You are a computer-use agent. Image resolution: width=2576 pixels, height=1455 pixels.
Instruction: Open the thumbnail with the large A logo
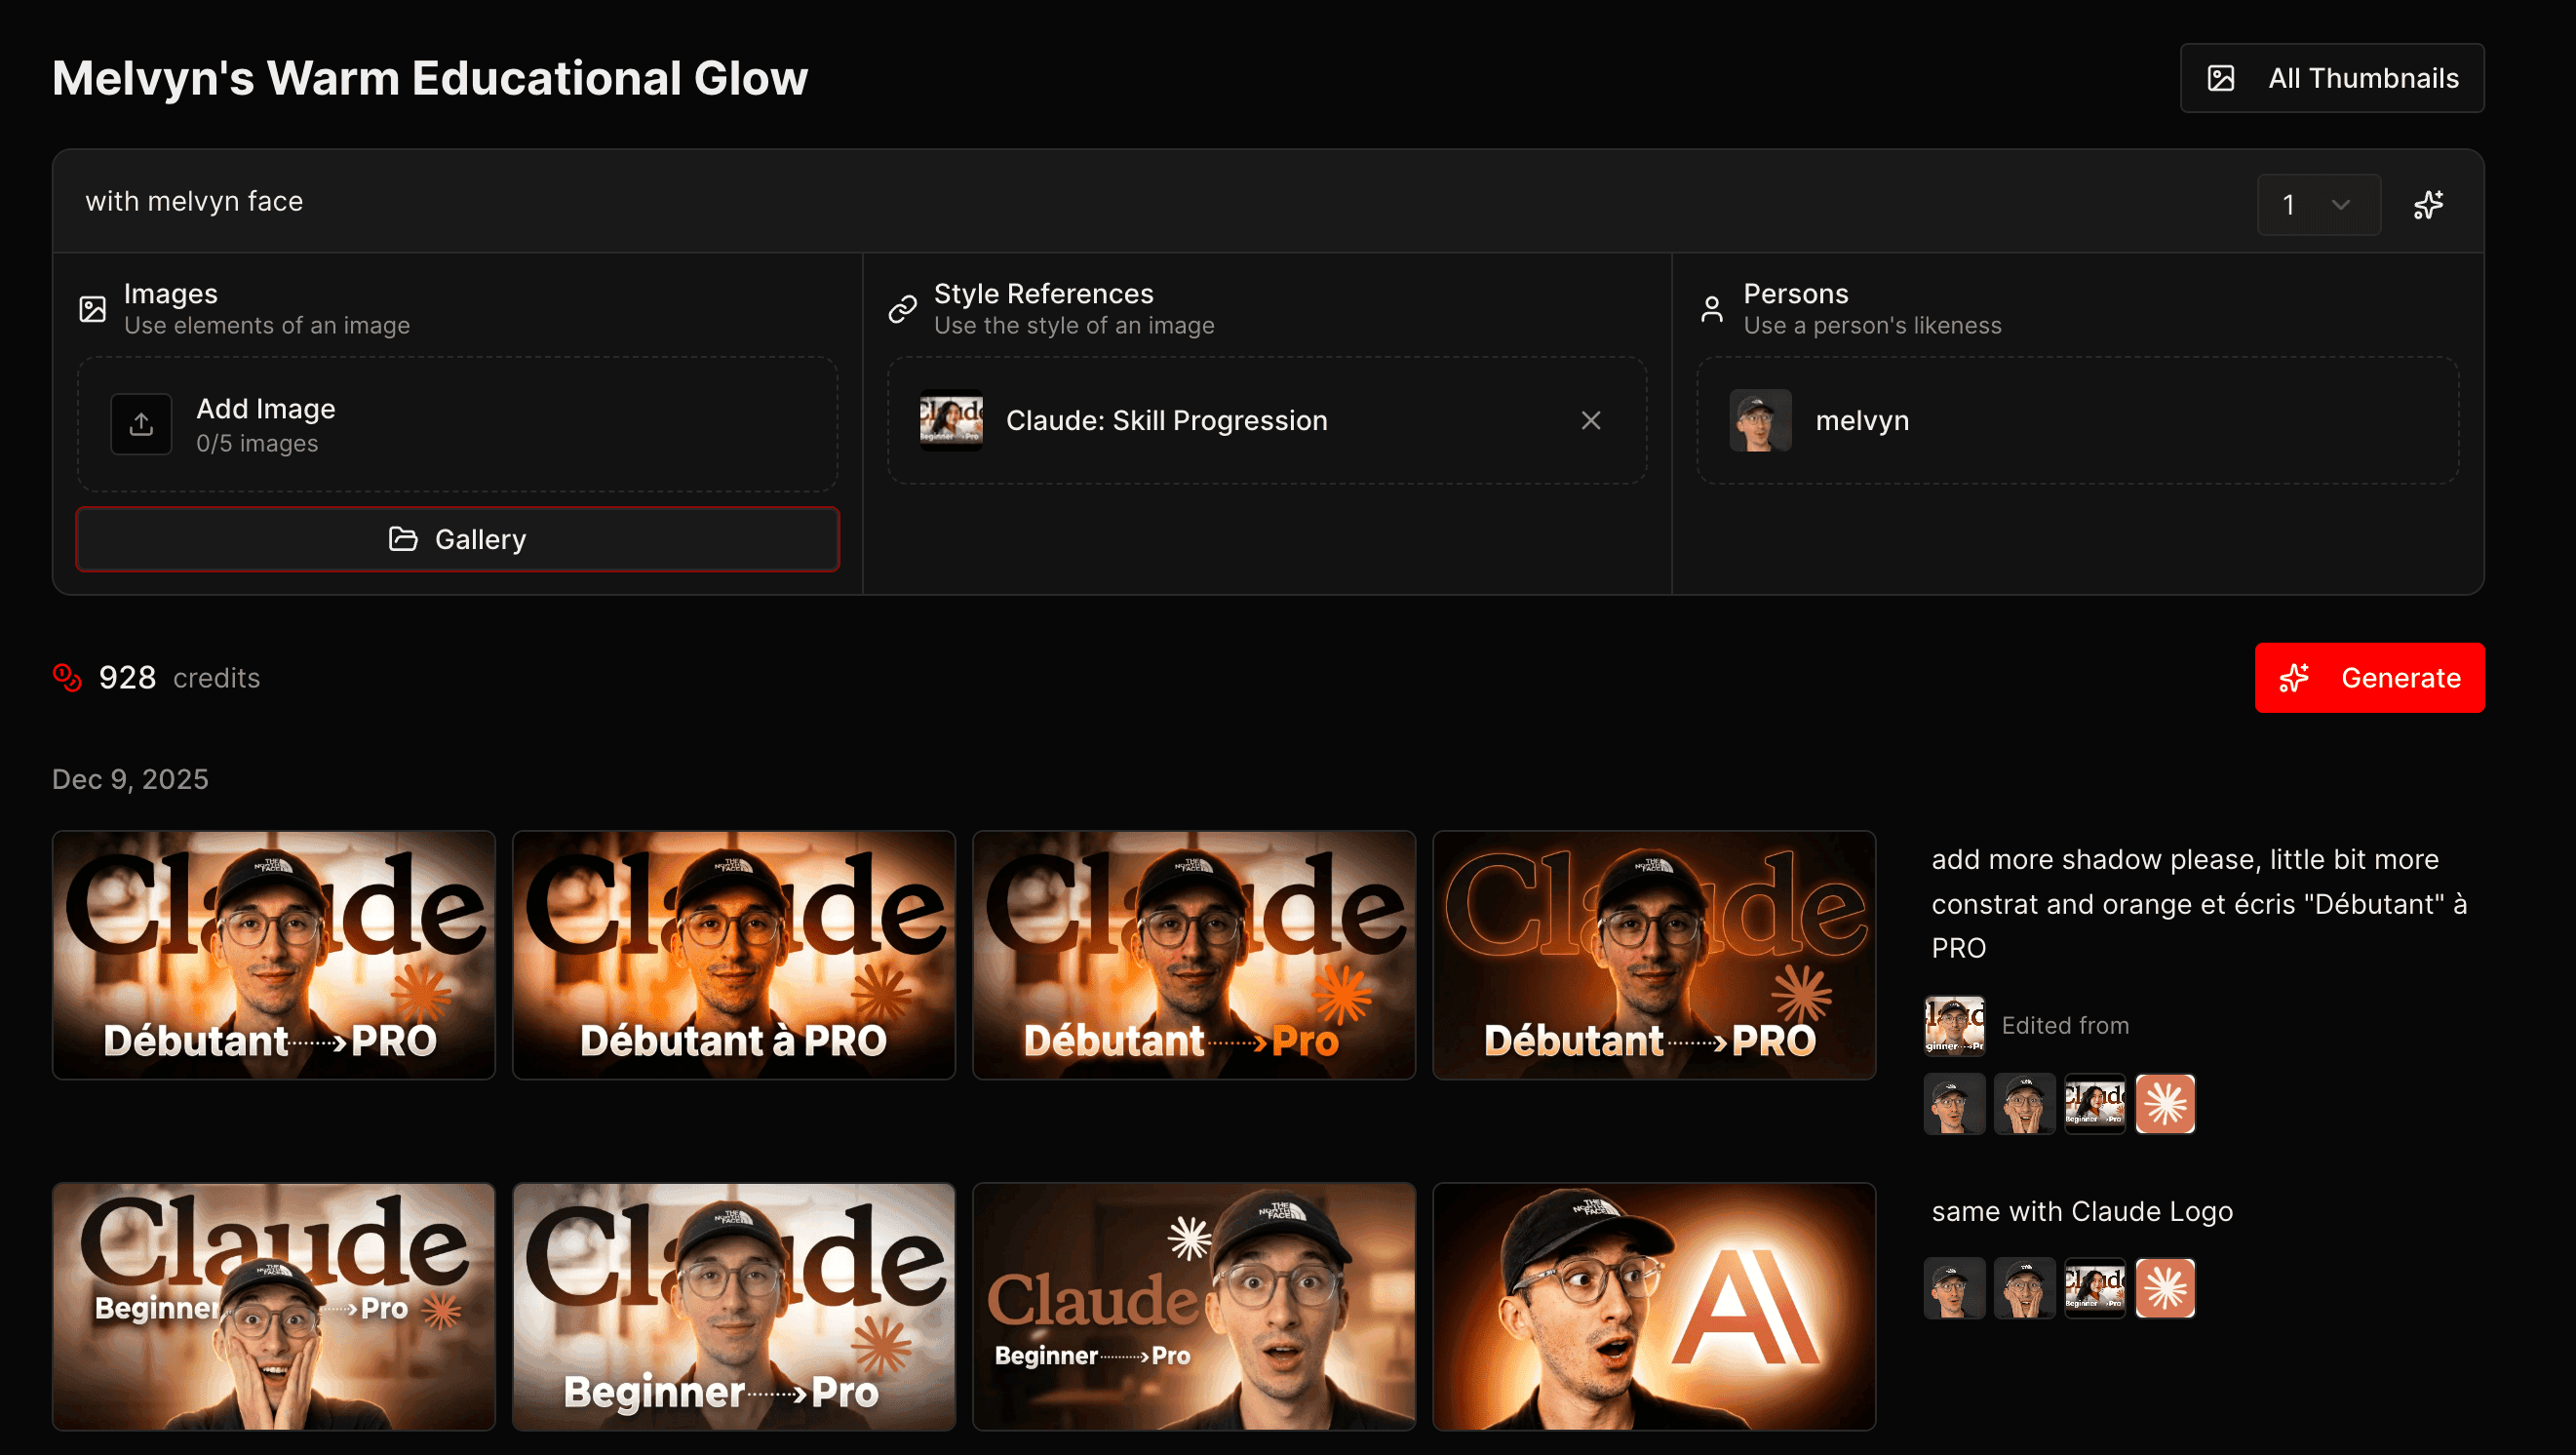point(1653,1306)
